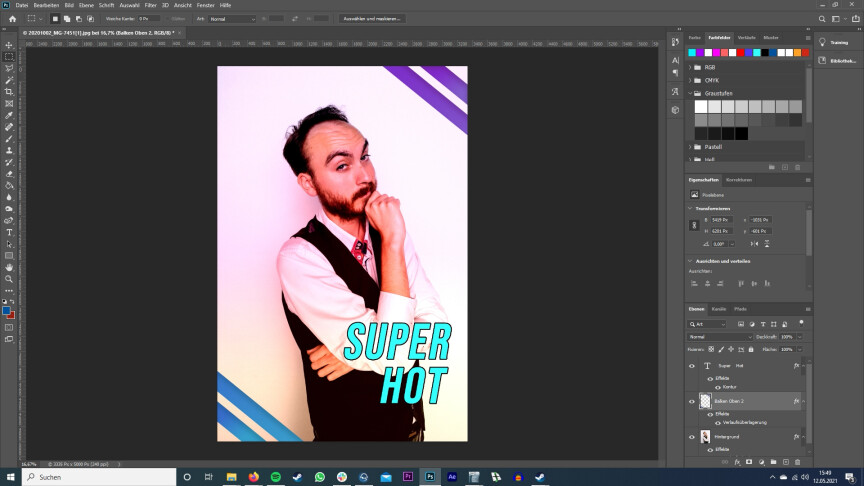Image resolution: width=864 pixels, height=486 pixels.
Task: Open the blend mode Normal dropdown
Action: coord(718,337)
